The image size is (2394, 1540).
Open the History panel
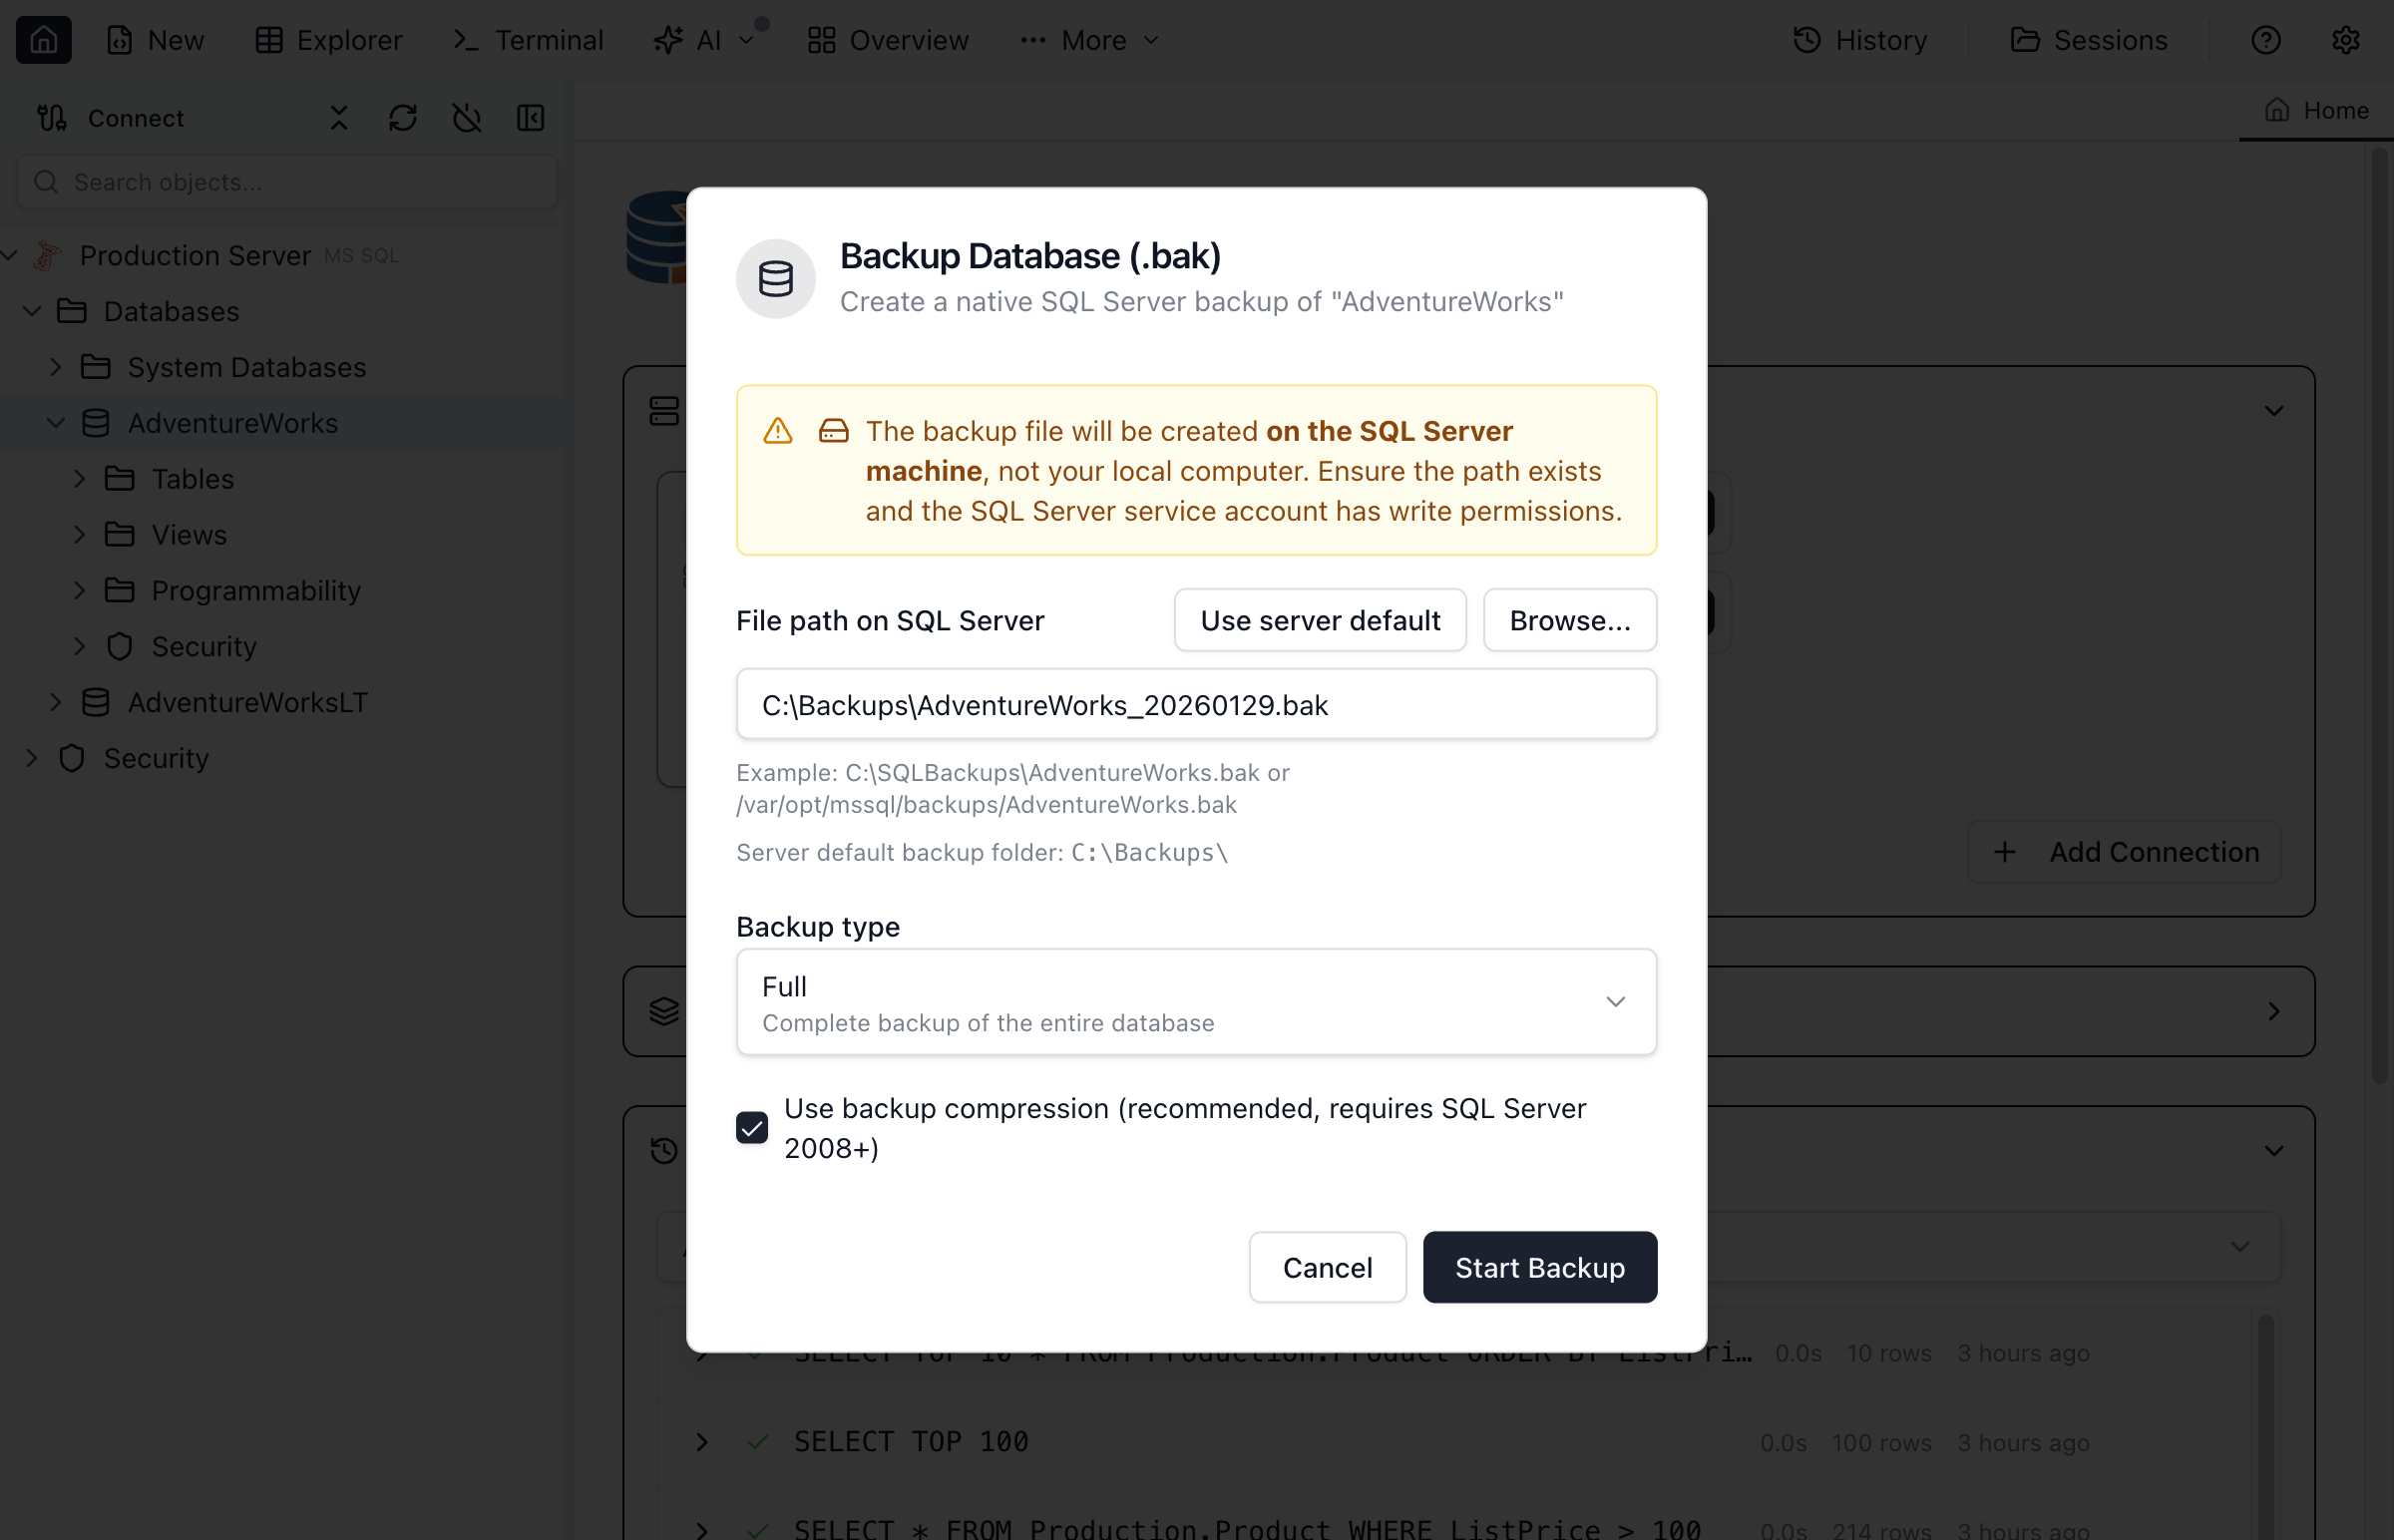pyautogui.click(x=1860, y=40)
